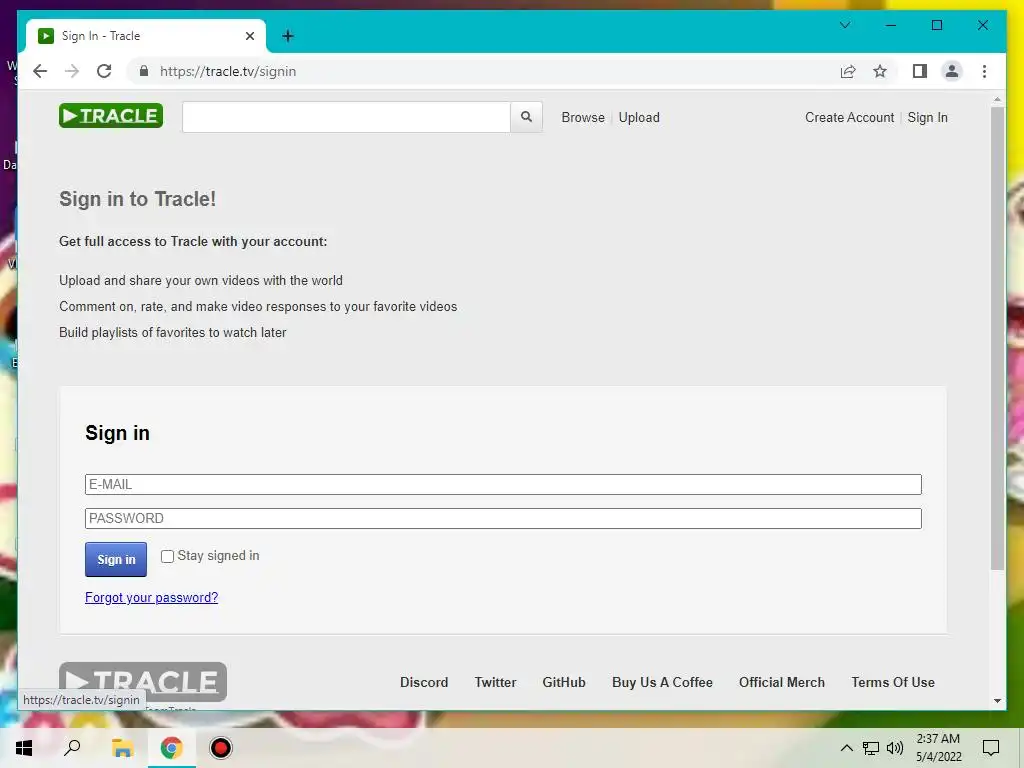This screenshot has height=768, width=1024.
Task: Open File Explorer from the taskbar
Action: pyautogui.click(x=122, y=748)
